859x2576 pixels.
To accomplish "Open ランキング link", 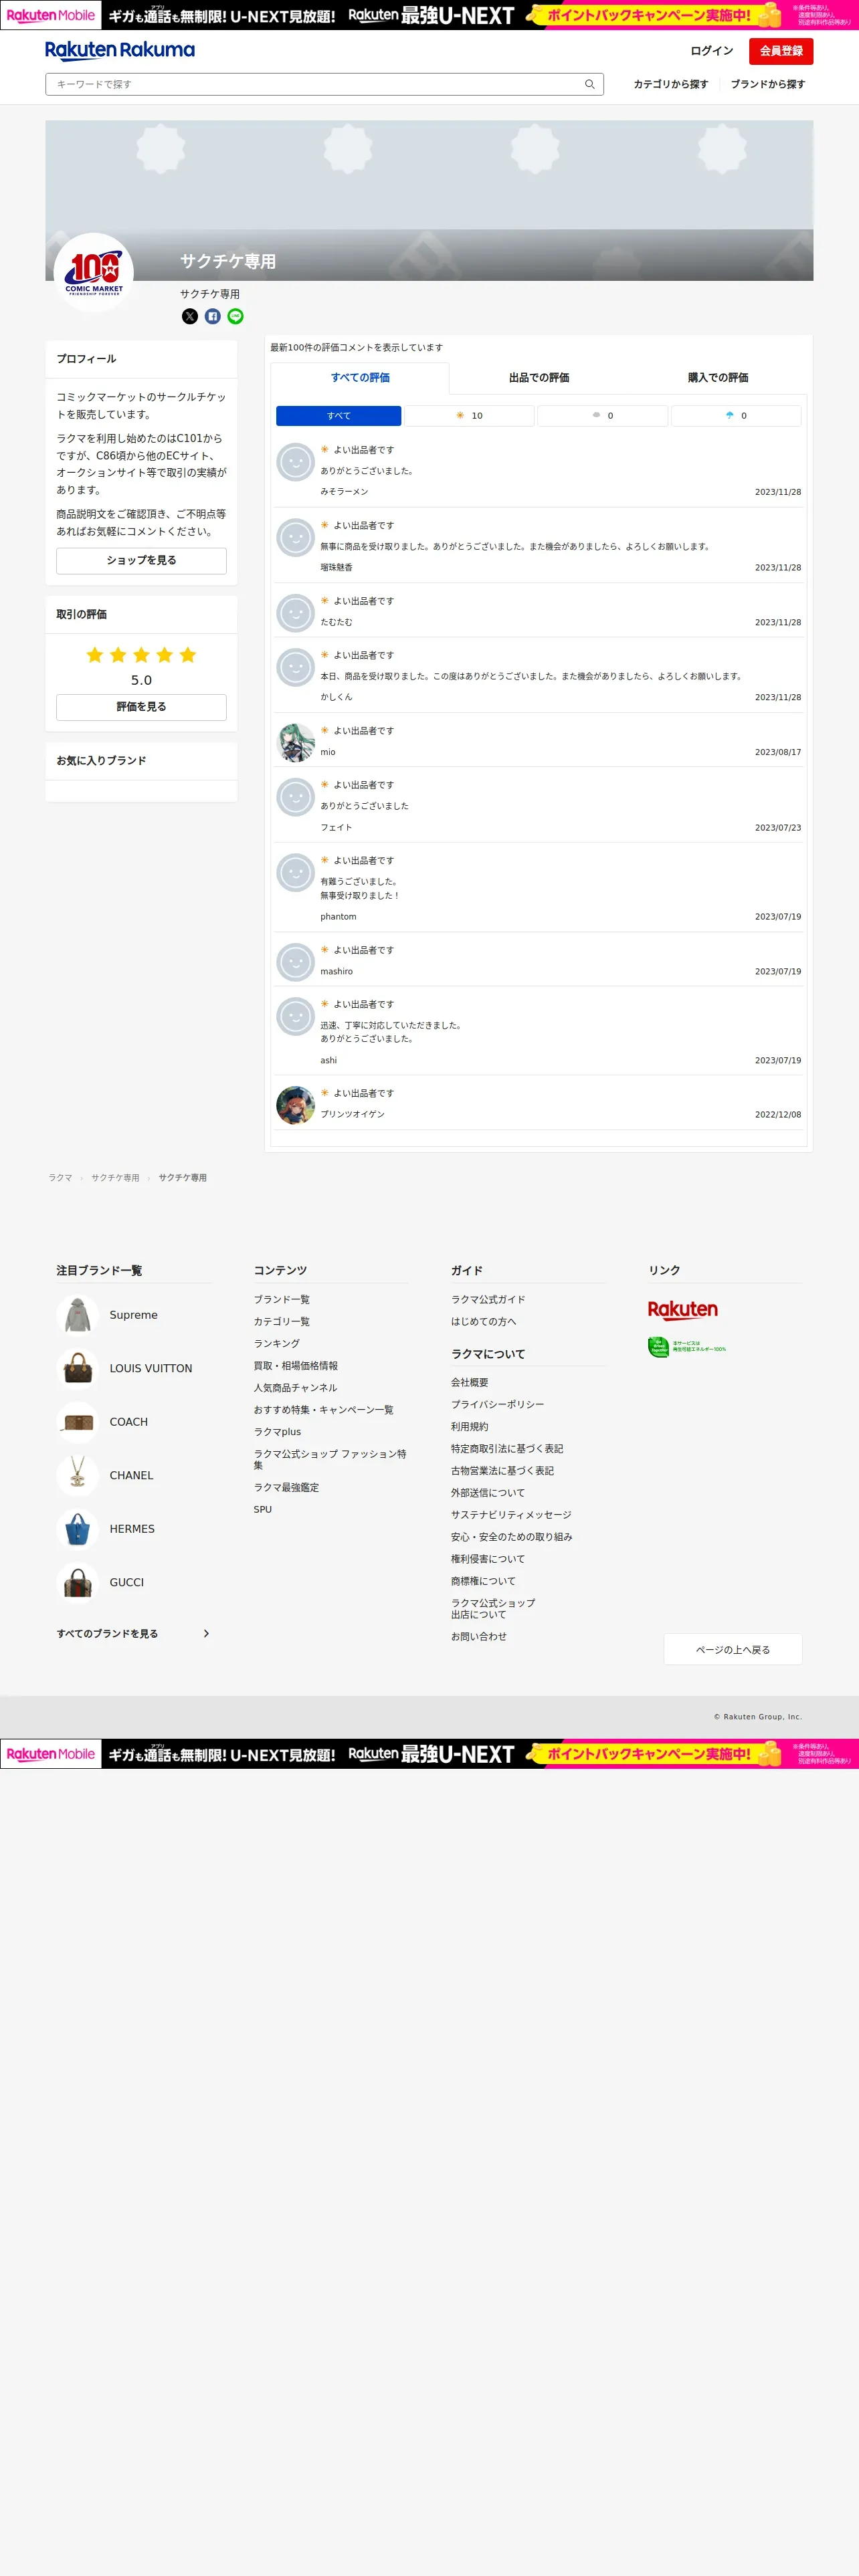I will (x=277, y=1344).
